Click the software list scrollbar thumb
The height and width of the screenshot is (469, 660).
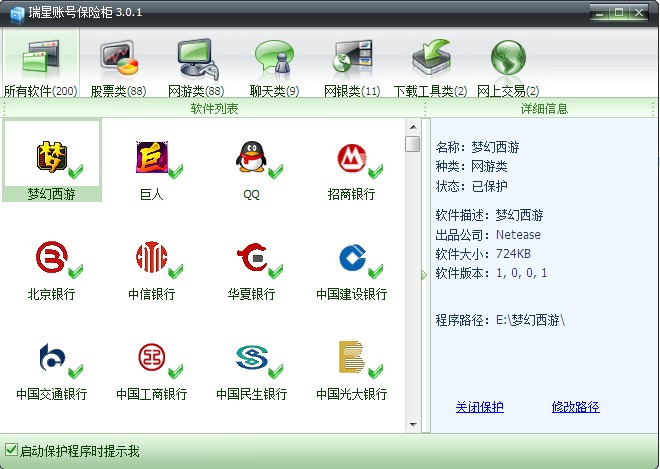[x=413, y=144]
